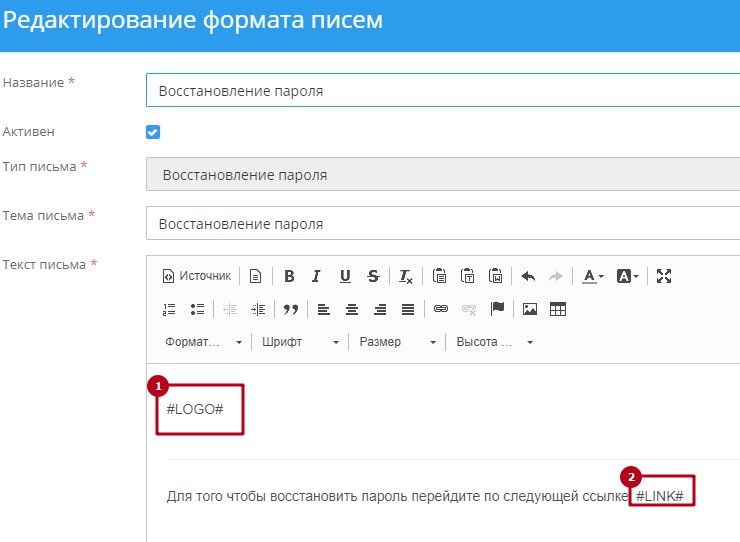740x542 pixels.
Task: Undo the last action
Action: (x=528, y=276)
